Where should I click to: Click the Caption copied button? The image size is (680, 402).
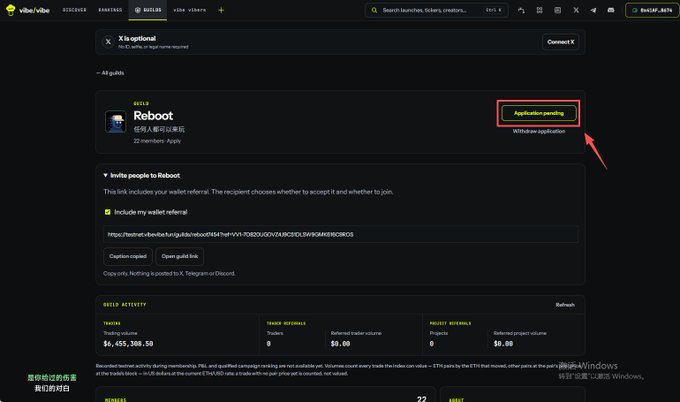click(x=128, y=256)
